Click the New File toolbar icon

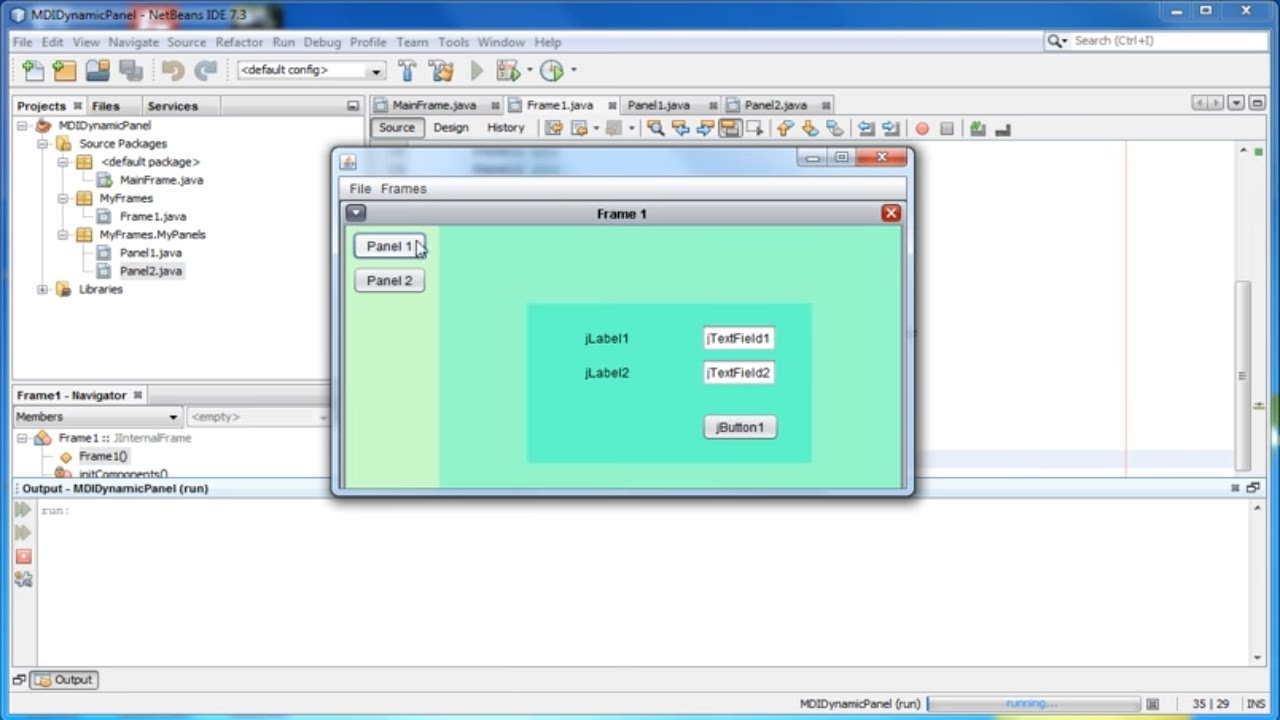[33, 70]
